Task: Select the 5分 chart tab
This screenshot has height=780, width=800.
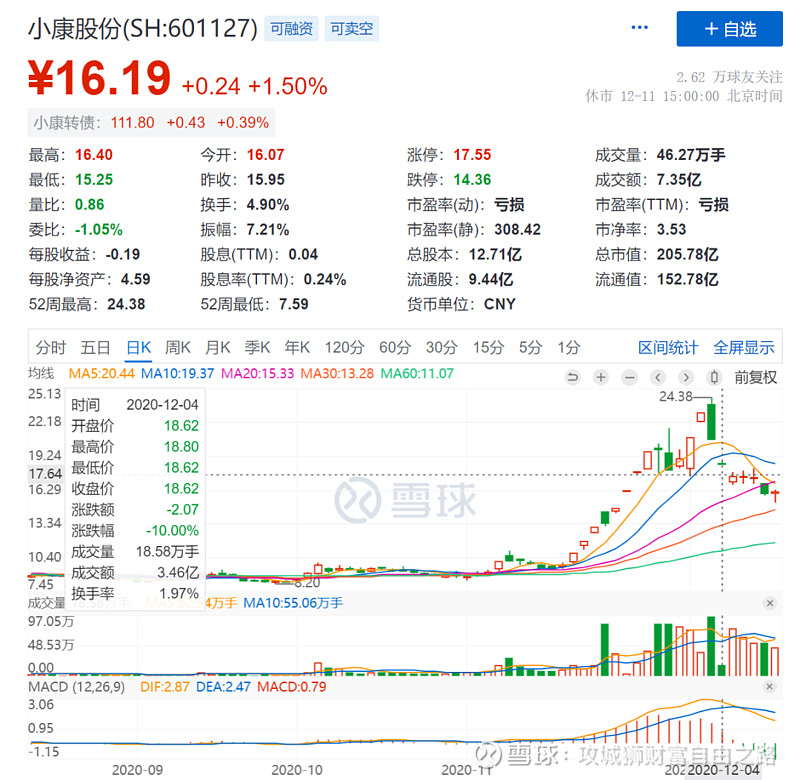Action: [x=531, y=347]
